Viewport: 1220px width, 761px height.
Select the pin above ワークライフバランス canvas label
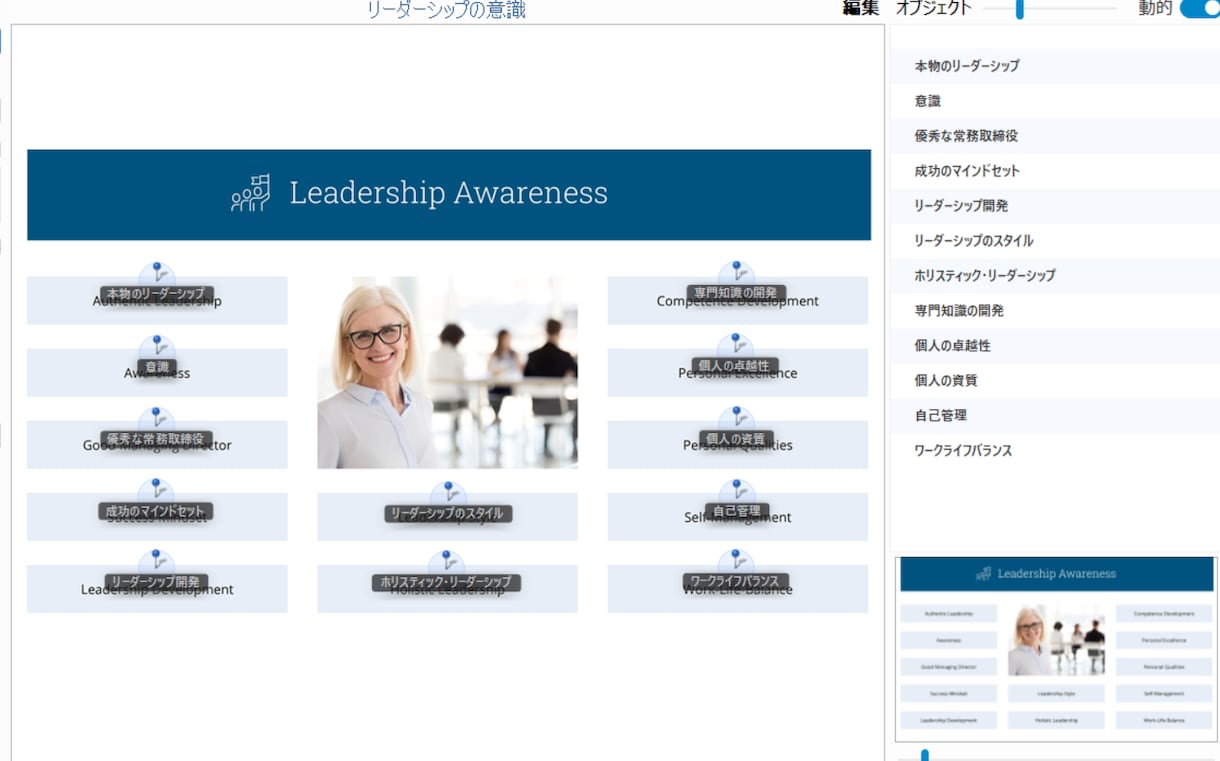(x=736, y=562)
